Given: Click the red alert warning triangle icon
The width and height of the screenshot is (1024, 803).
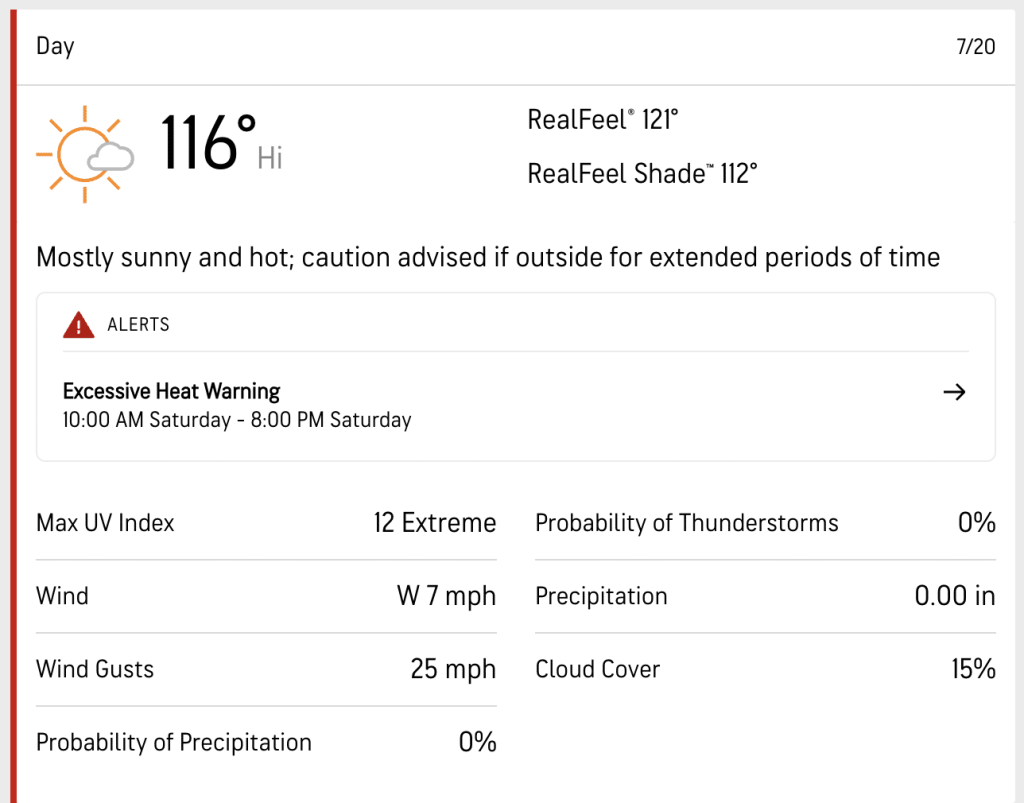Looking at the screenshot, I should (x=78, y=324).
